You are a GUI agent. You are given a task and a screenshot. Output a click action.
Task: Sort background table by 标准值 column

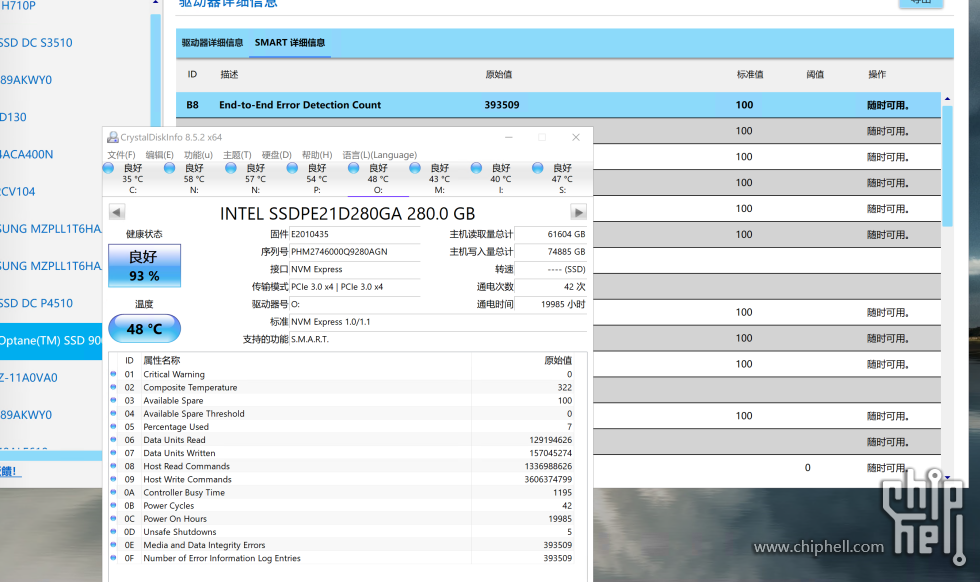click(750, 74)
